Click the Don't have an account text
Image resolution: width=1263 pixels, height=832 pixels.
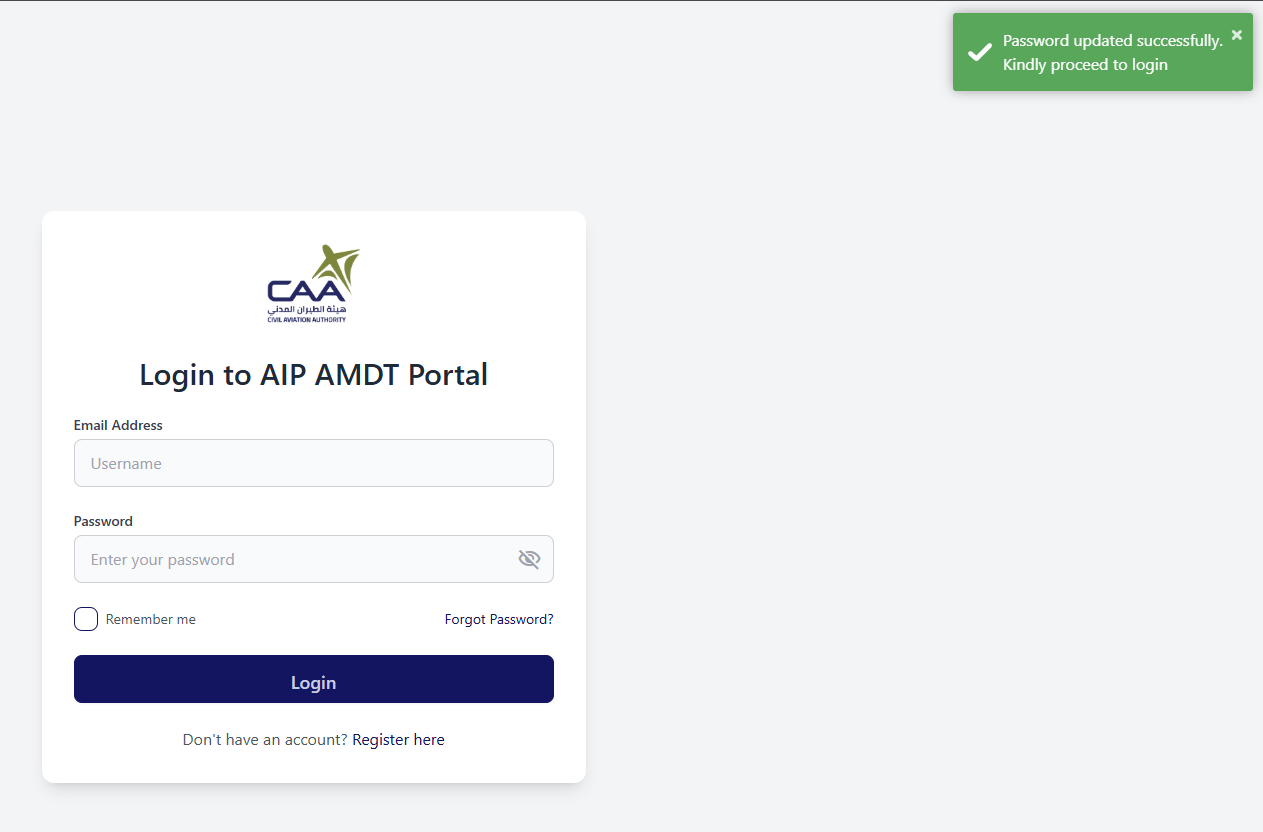265,740
